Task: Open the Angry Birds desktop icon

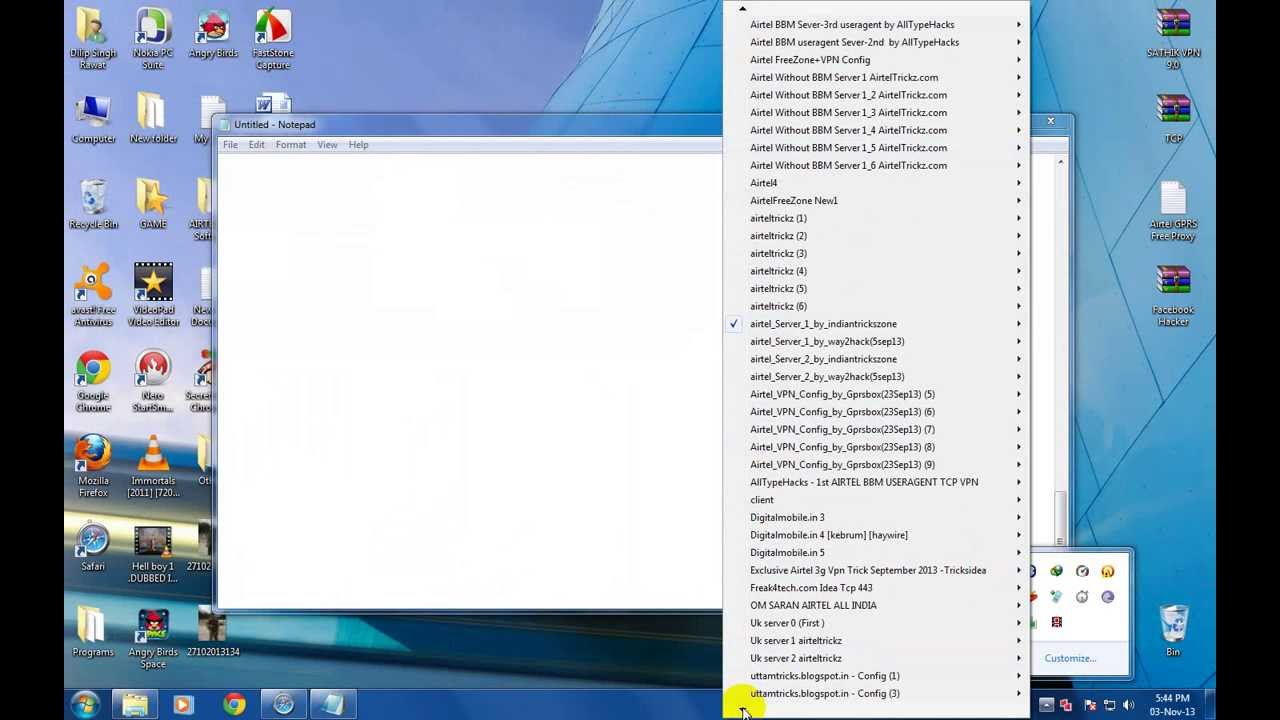Action: pyautogui.click(x=213, y=34)
